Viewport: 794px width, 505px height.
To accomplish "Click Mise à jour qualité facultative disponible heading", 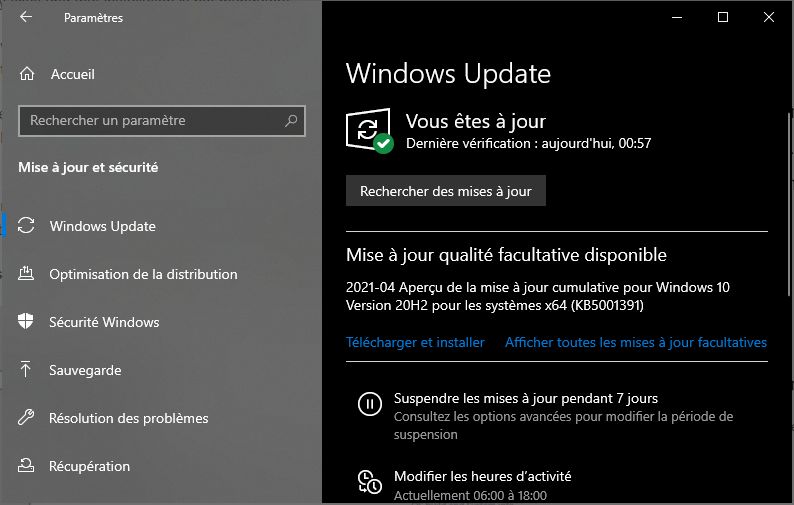I will point(506,255).
